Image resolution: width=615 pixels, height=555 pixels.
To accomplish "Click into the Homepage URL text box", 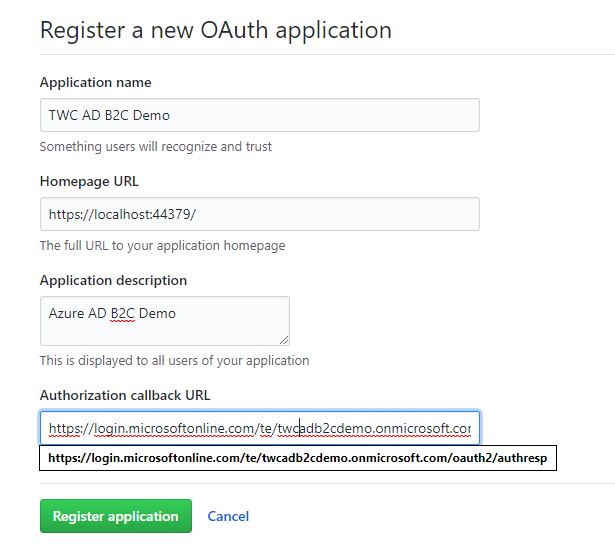I will click(260, 214).
